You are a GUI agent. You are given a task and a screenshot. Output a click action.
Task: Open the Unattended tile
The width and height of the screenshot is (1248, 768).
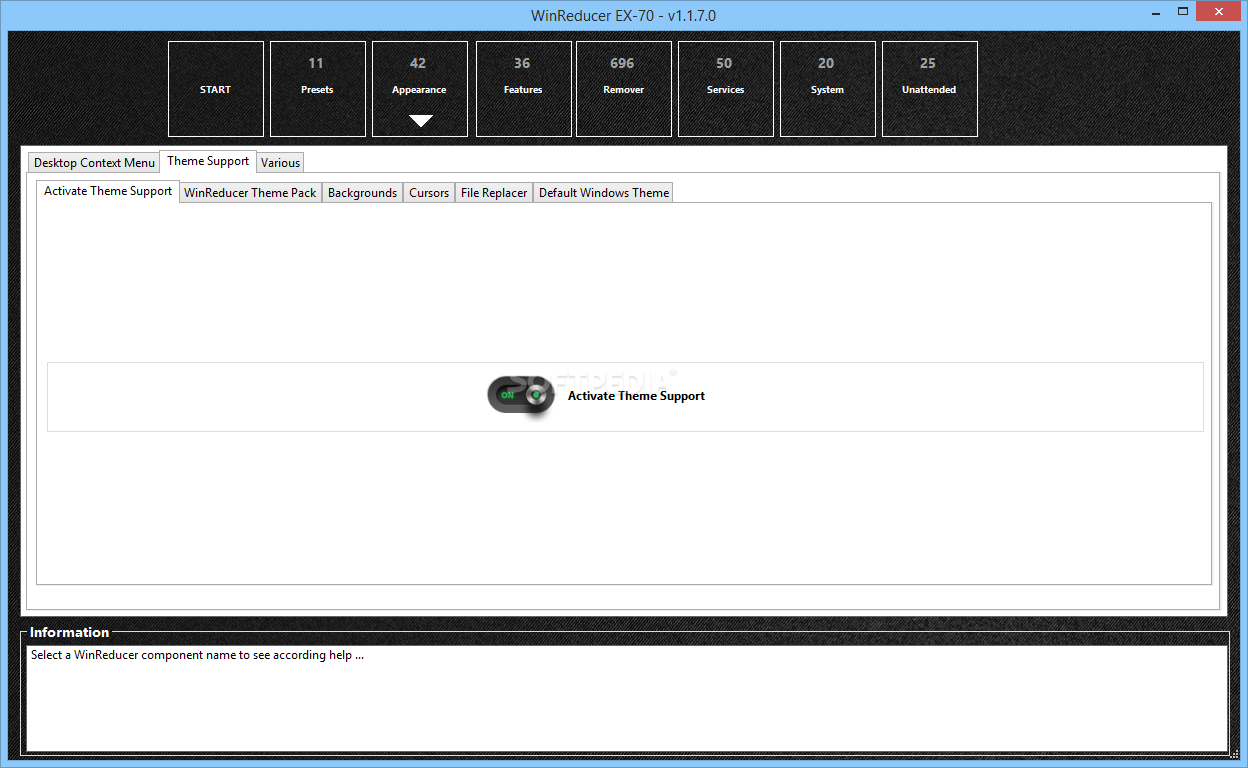pyautogui.click(x=930, y=89)
